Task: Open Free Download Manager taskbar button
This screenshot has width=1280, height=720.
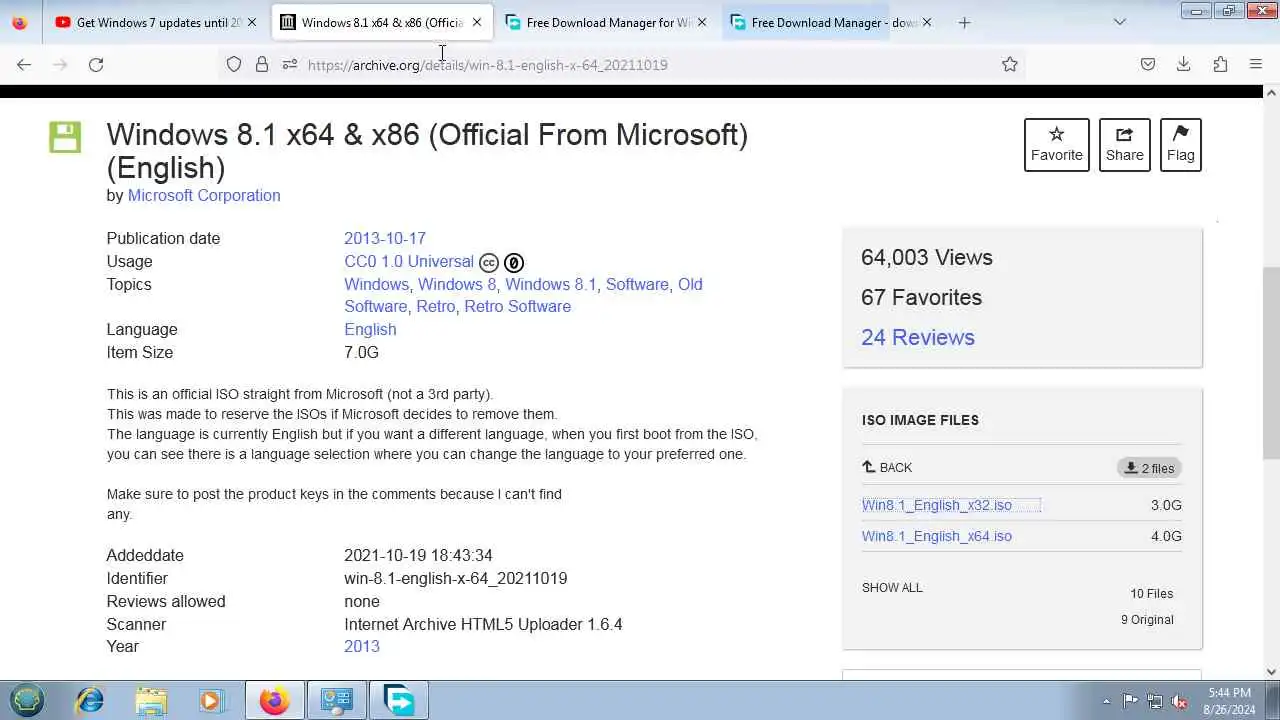Action: [399, 700]
